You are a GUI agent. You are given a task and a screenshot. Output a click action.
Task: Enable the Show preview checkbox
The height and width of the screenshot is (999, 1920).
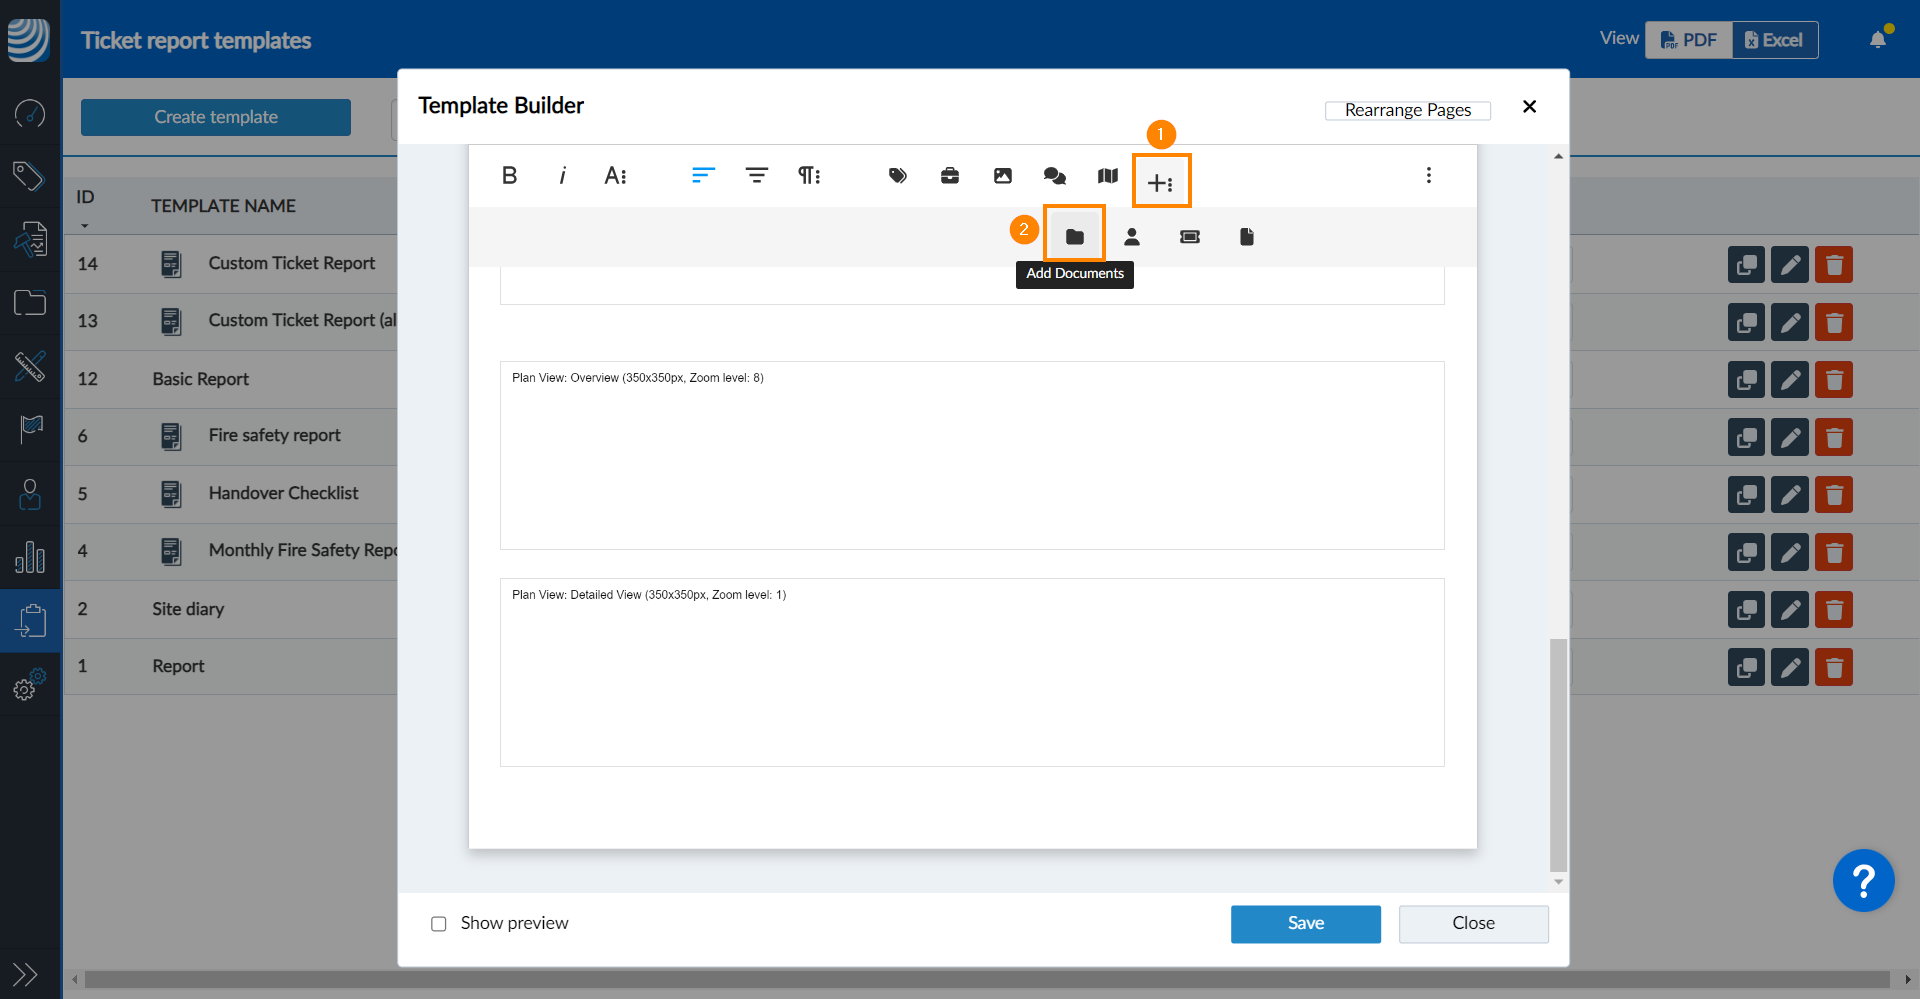(x=439, y=923)
